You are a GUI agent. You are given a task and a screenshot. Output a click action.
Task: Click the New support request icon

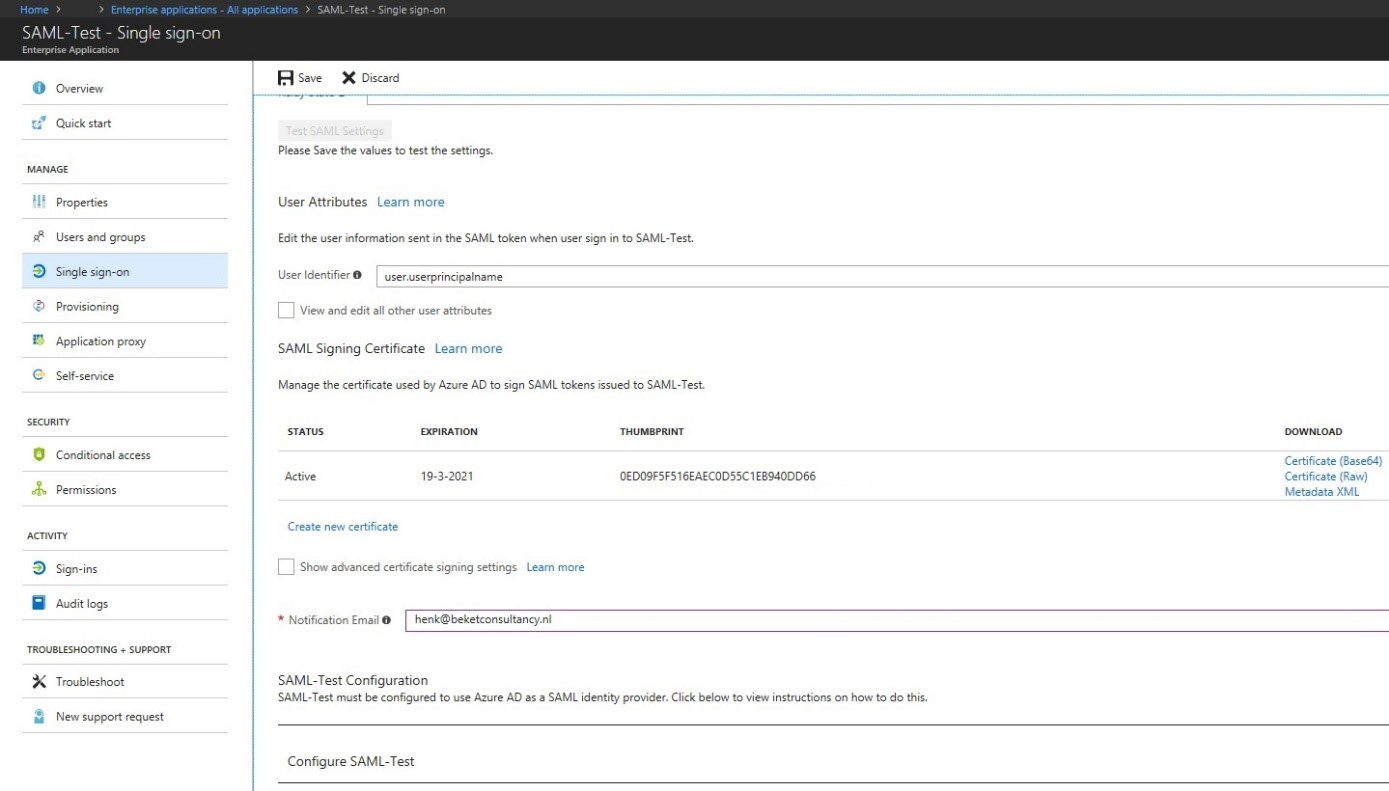(39, 716)
